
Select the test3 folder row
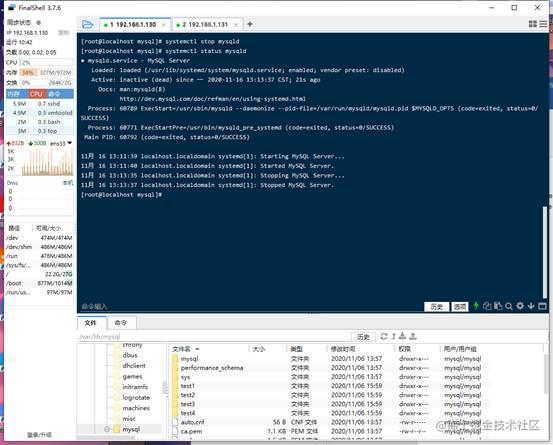(x=356, y=404)
